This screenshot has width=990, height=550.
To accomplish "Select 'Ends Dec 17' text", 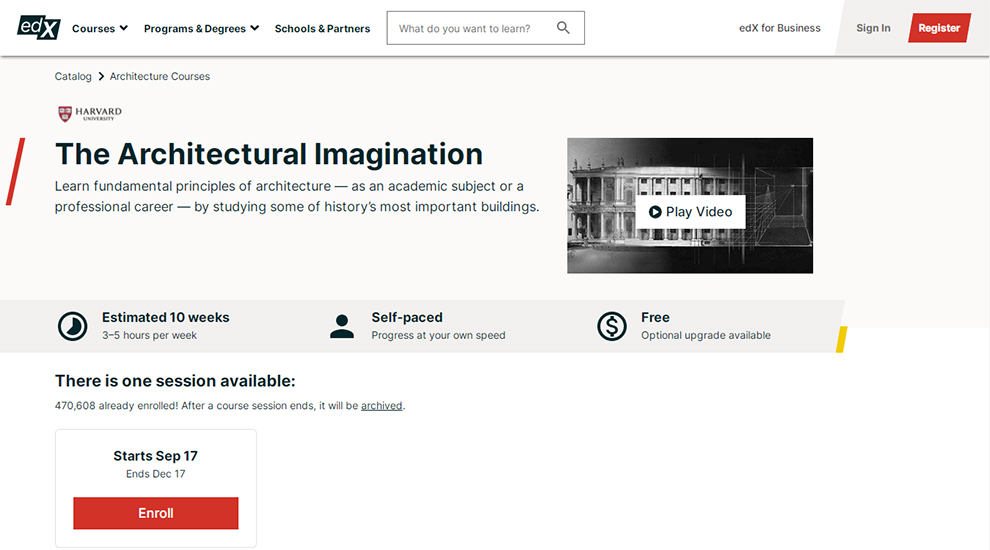I will [155, 474].
